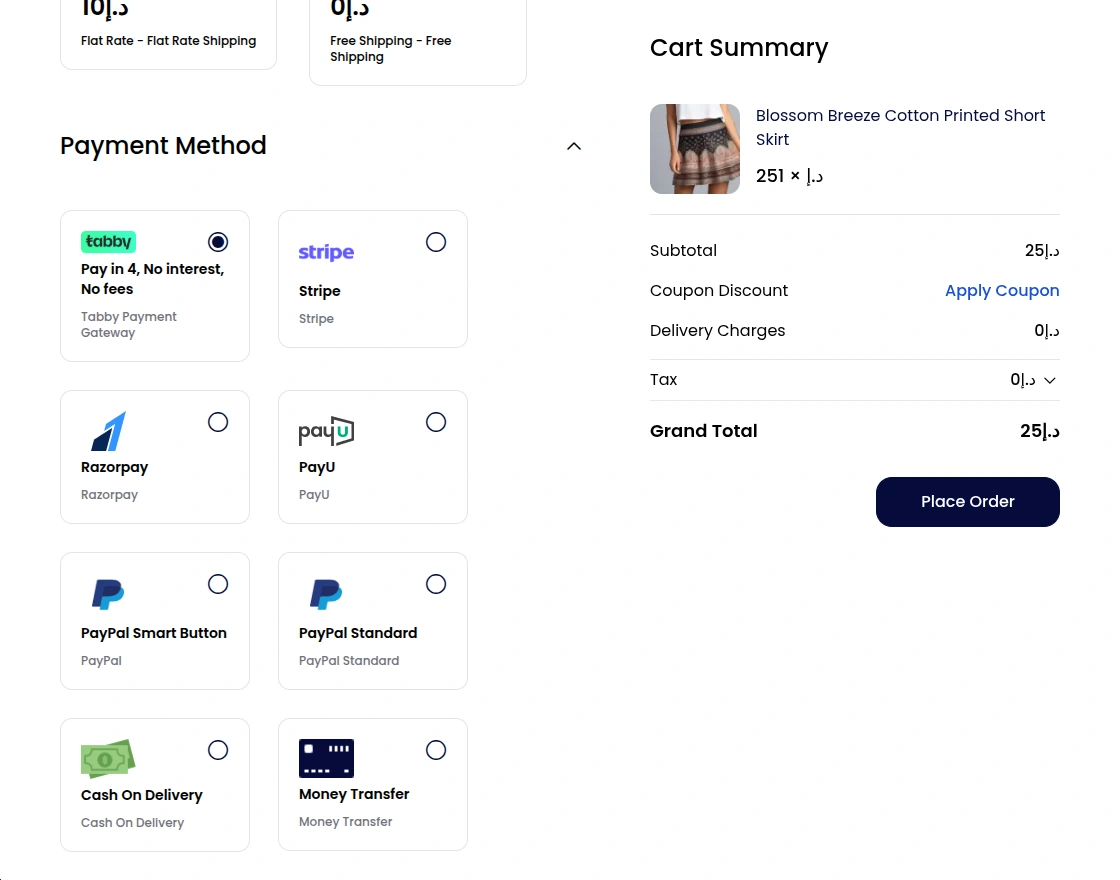
Task: Click the PayPal Smart Button logo
Action: pos(109,594)
